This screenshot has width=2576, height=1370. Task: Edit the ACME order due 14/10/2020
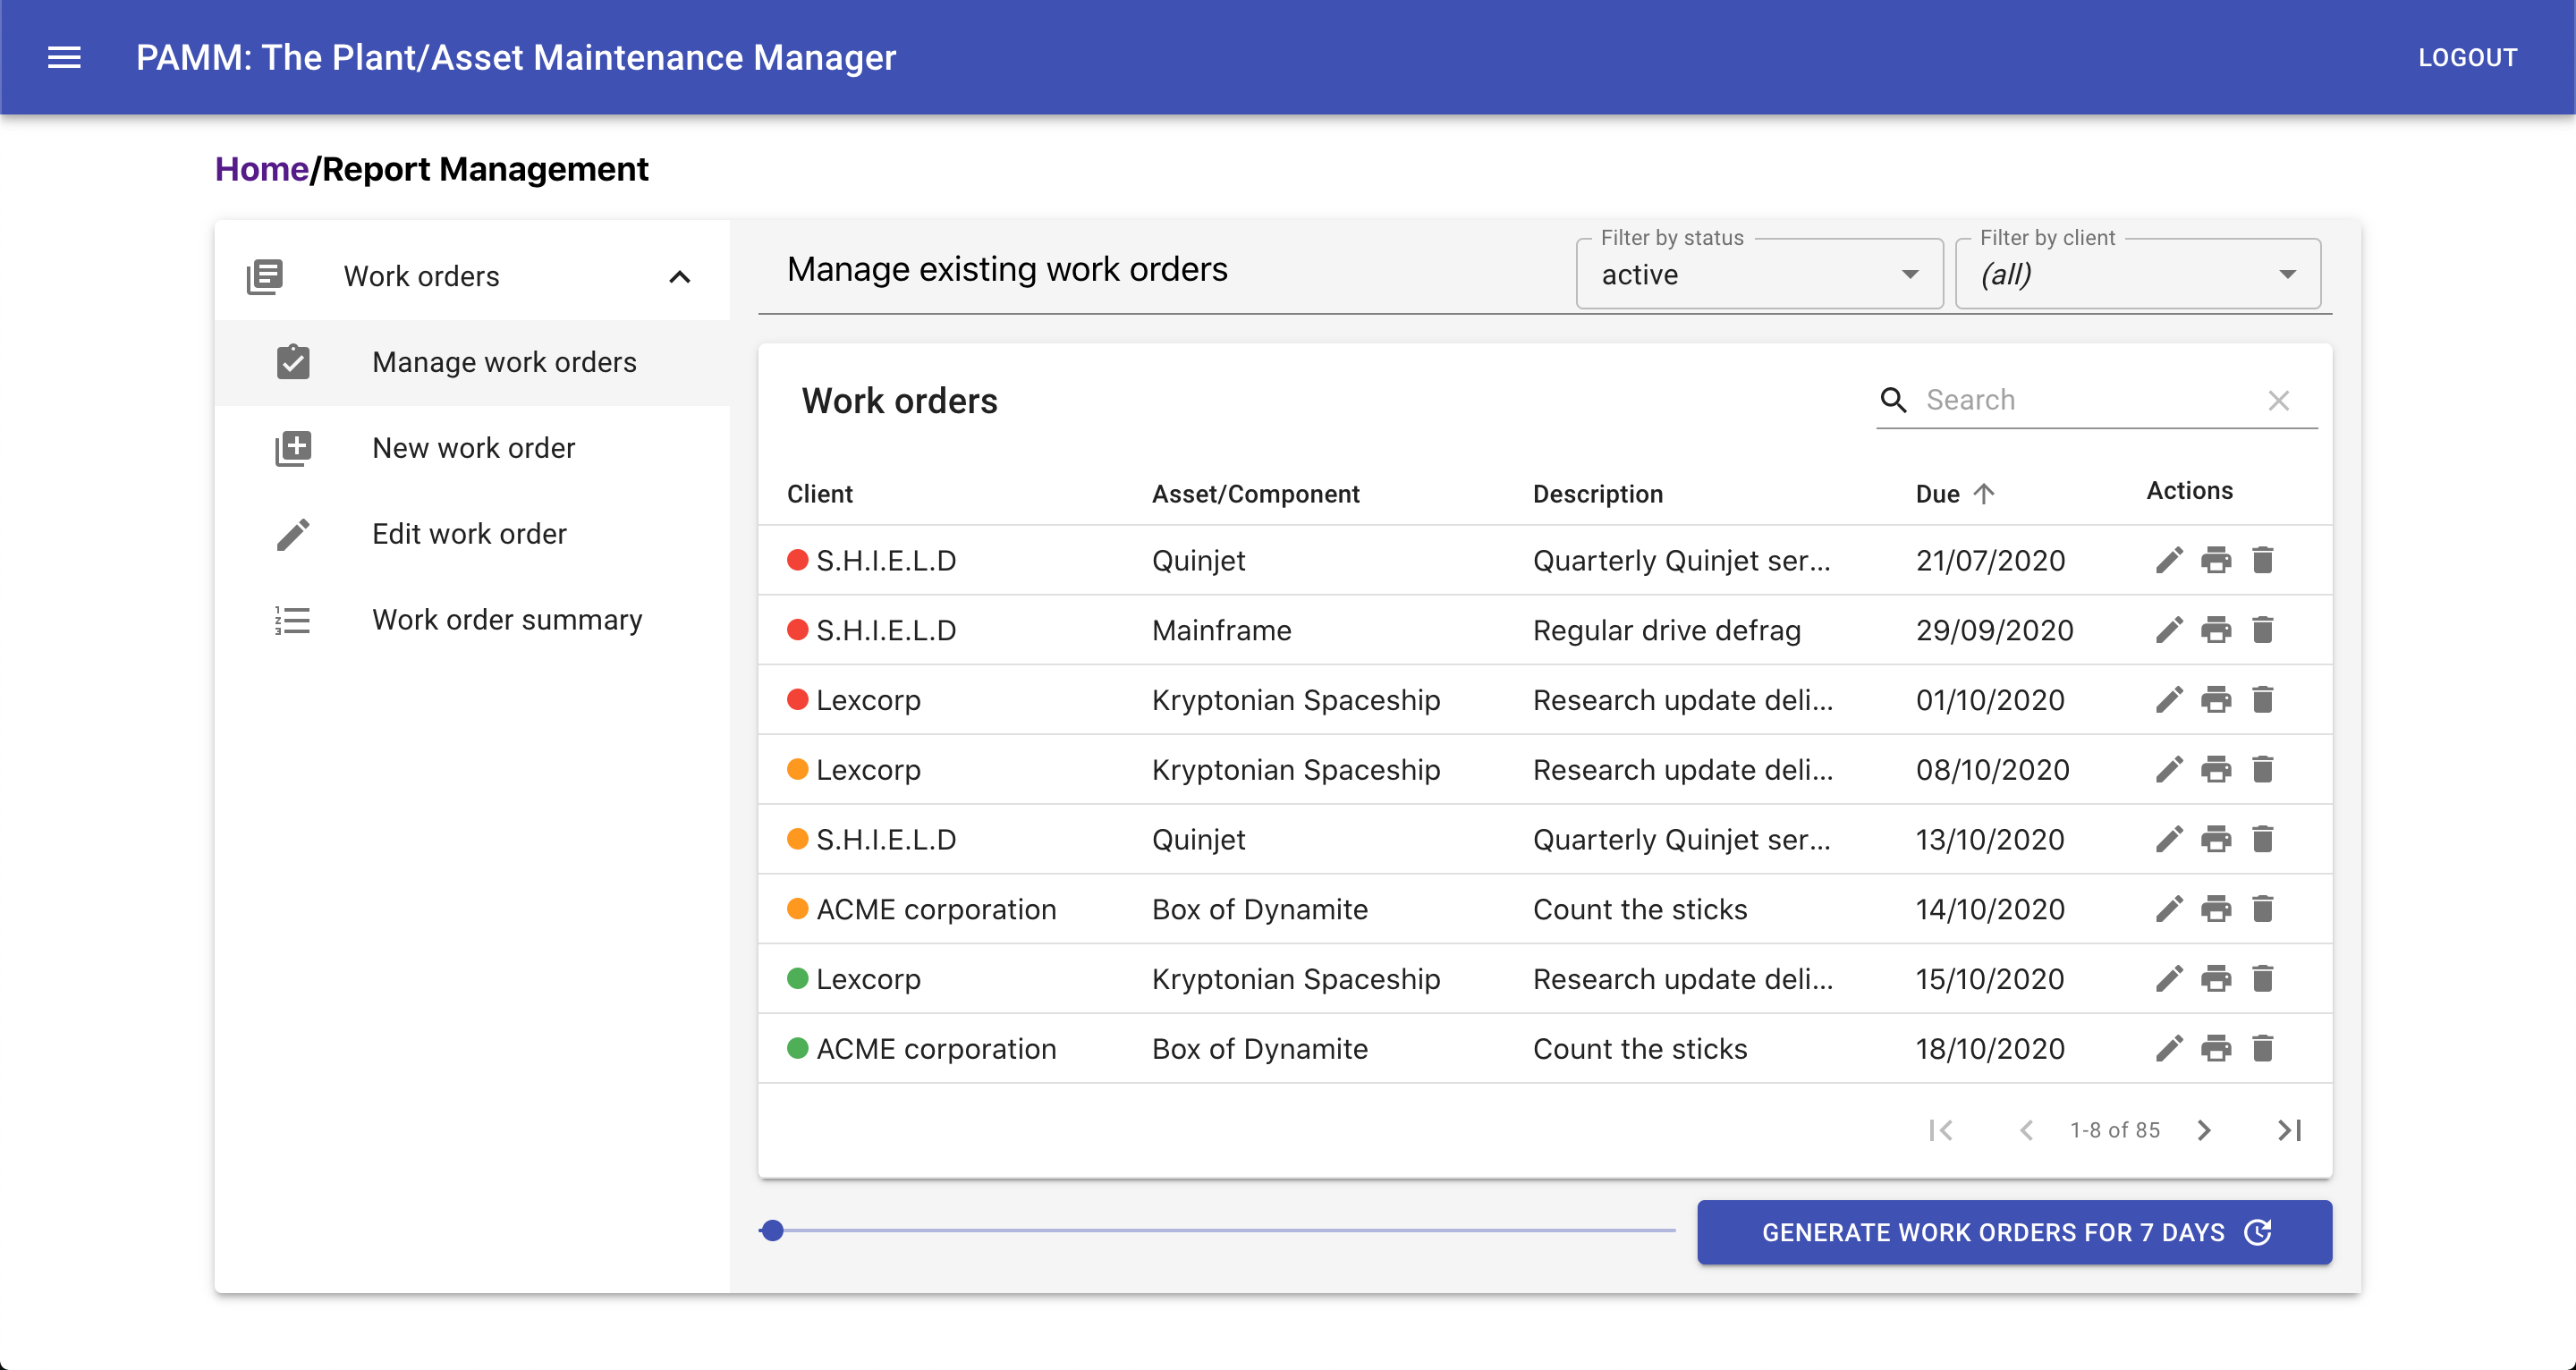(x=2169, y=909)
